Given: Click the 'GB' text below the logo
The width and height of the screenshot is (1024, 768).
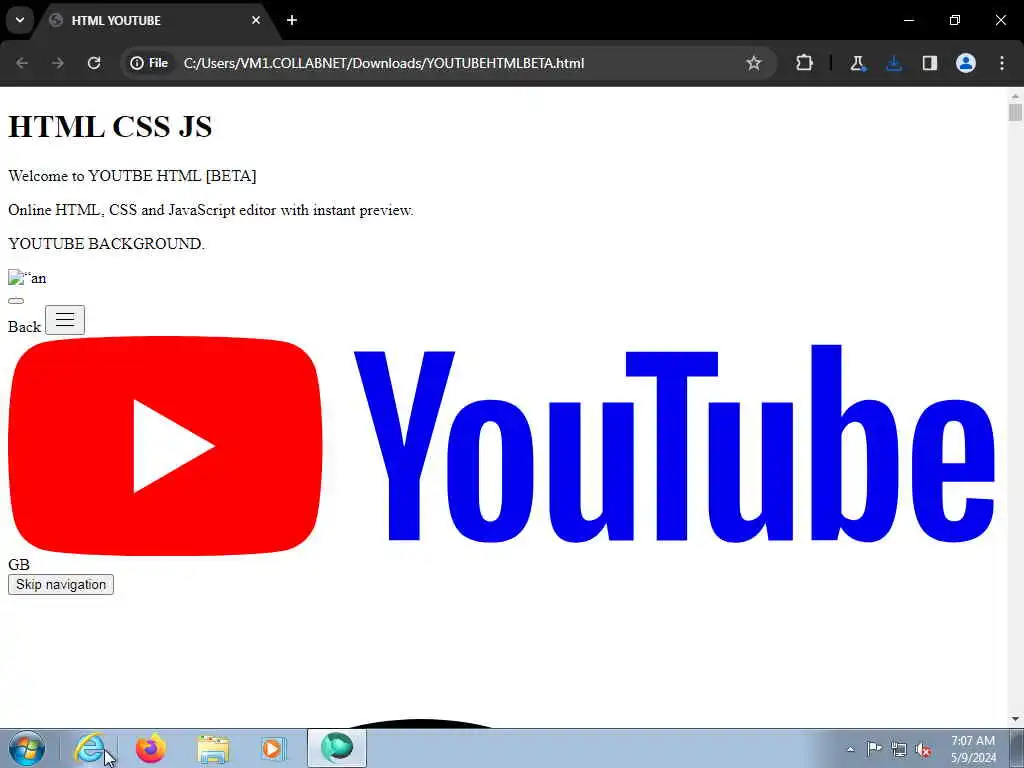Looking at the screenshot, I should point(19,564).
